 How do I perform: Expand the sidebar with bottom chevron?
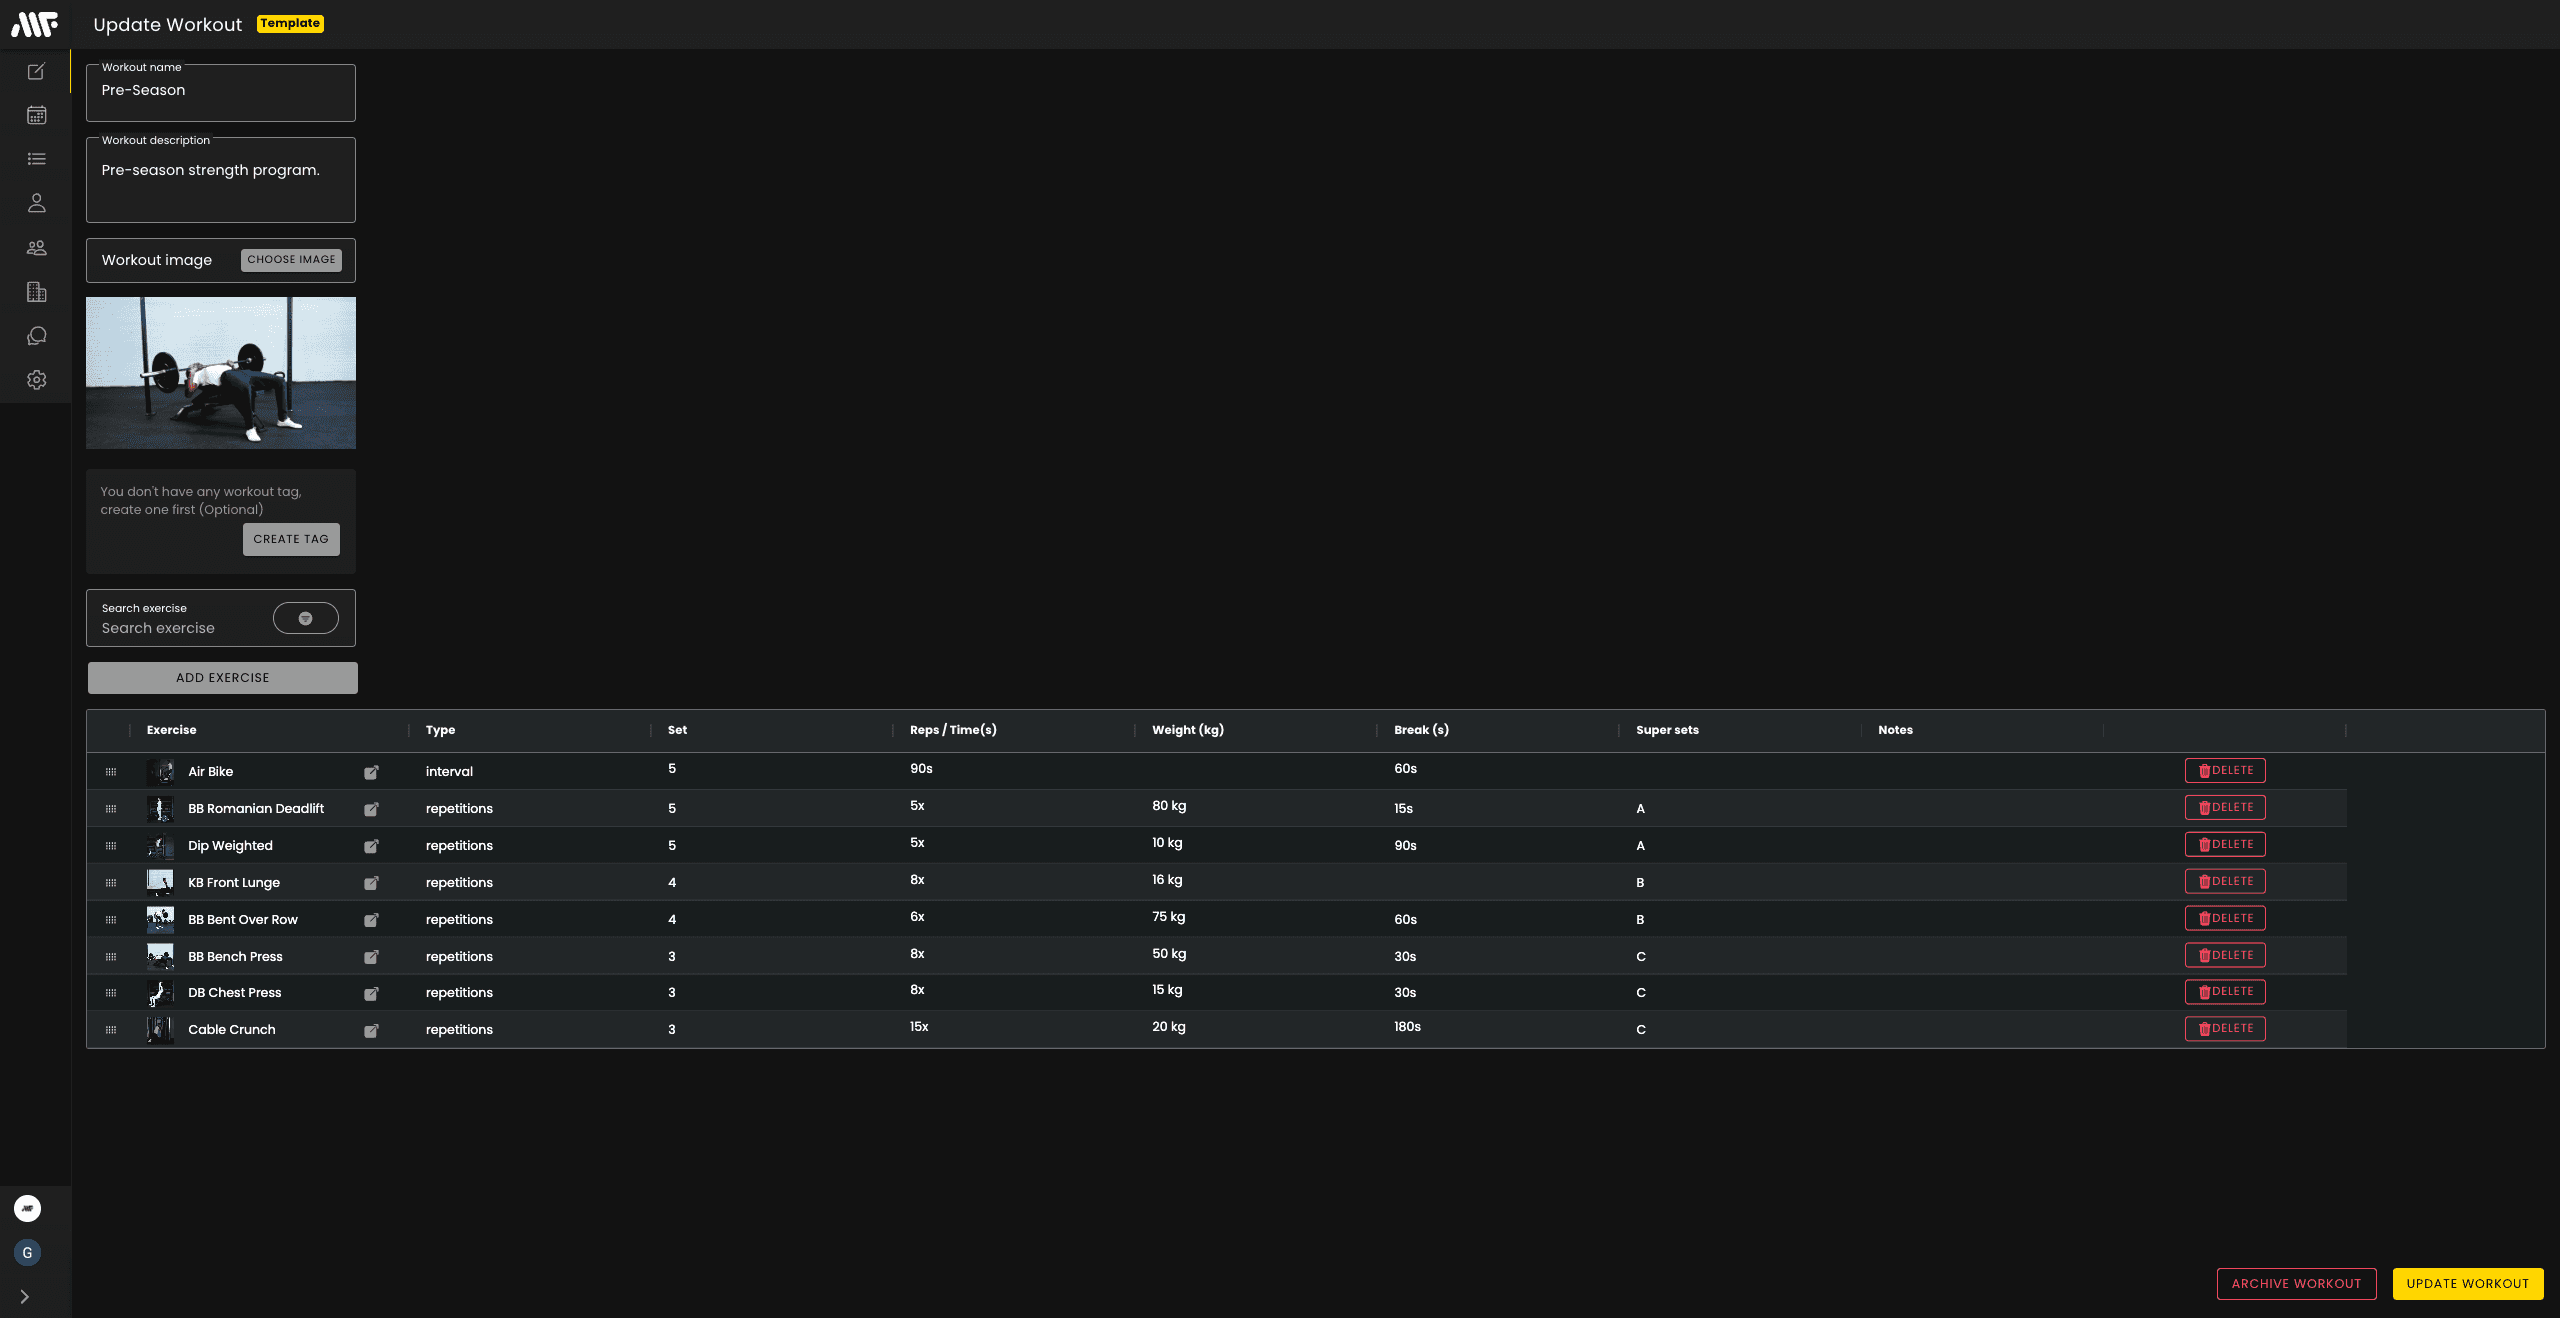pyautogui.click(x=25, y=1296)
